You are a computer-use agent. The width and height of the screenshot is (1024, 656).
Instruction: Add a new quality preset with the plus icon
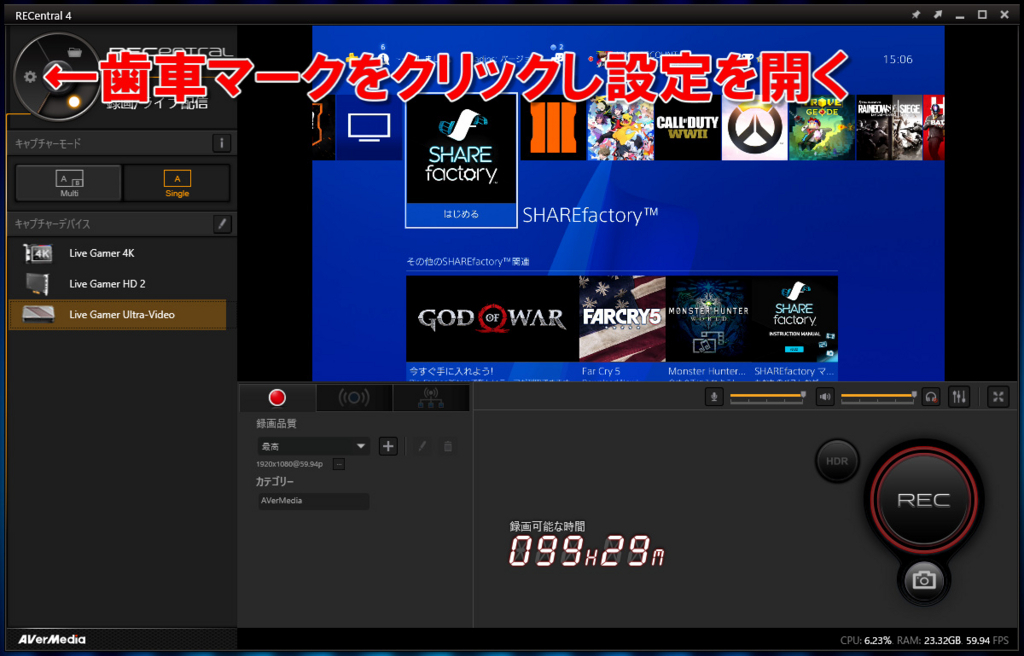click(x=388, y=446)
